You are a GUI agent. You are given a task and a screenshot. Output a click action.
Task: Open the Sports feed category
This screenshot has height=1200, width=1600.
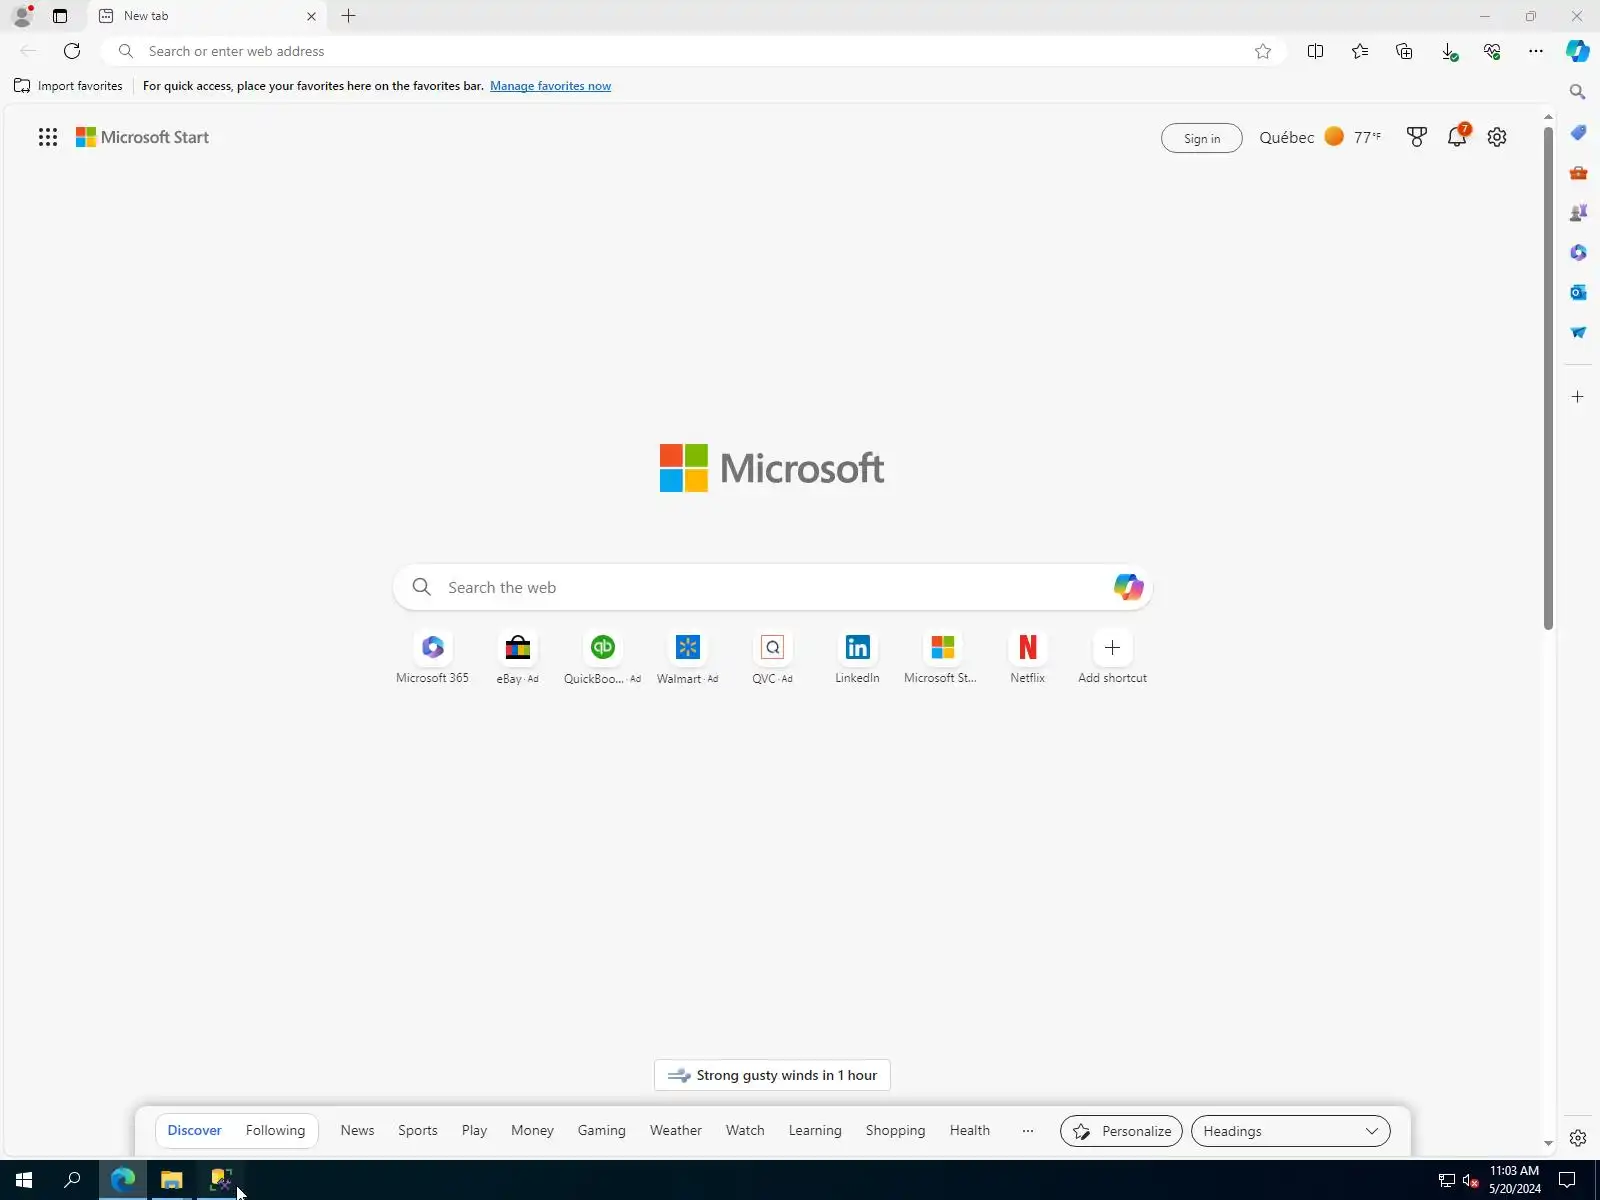(x=418, y=1131)
